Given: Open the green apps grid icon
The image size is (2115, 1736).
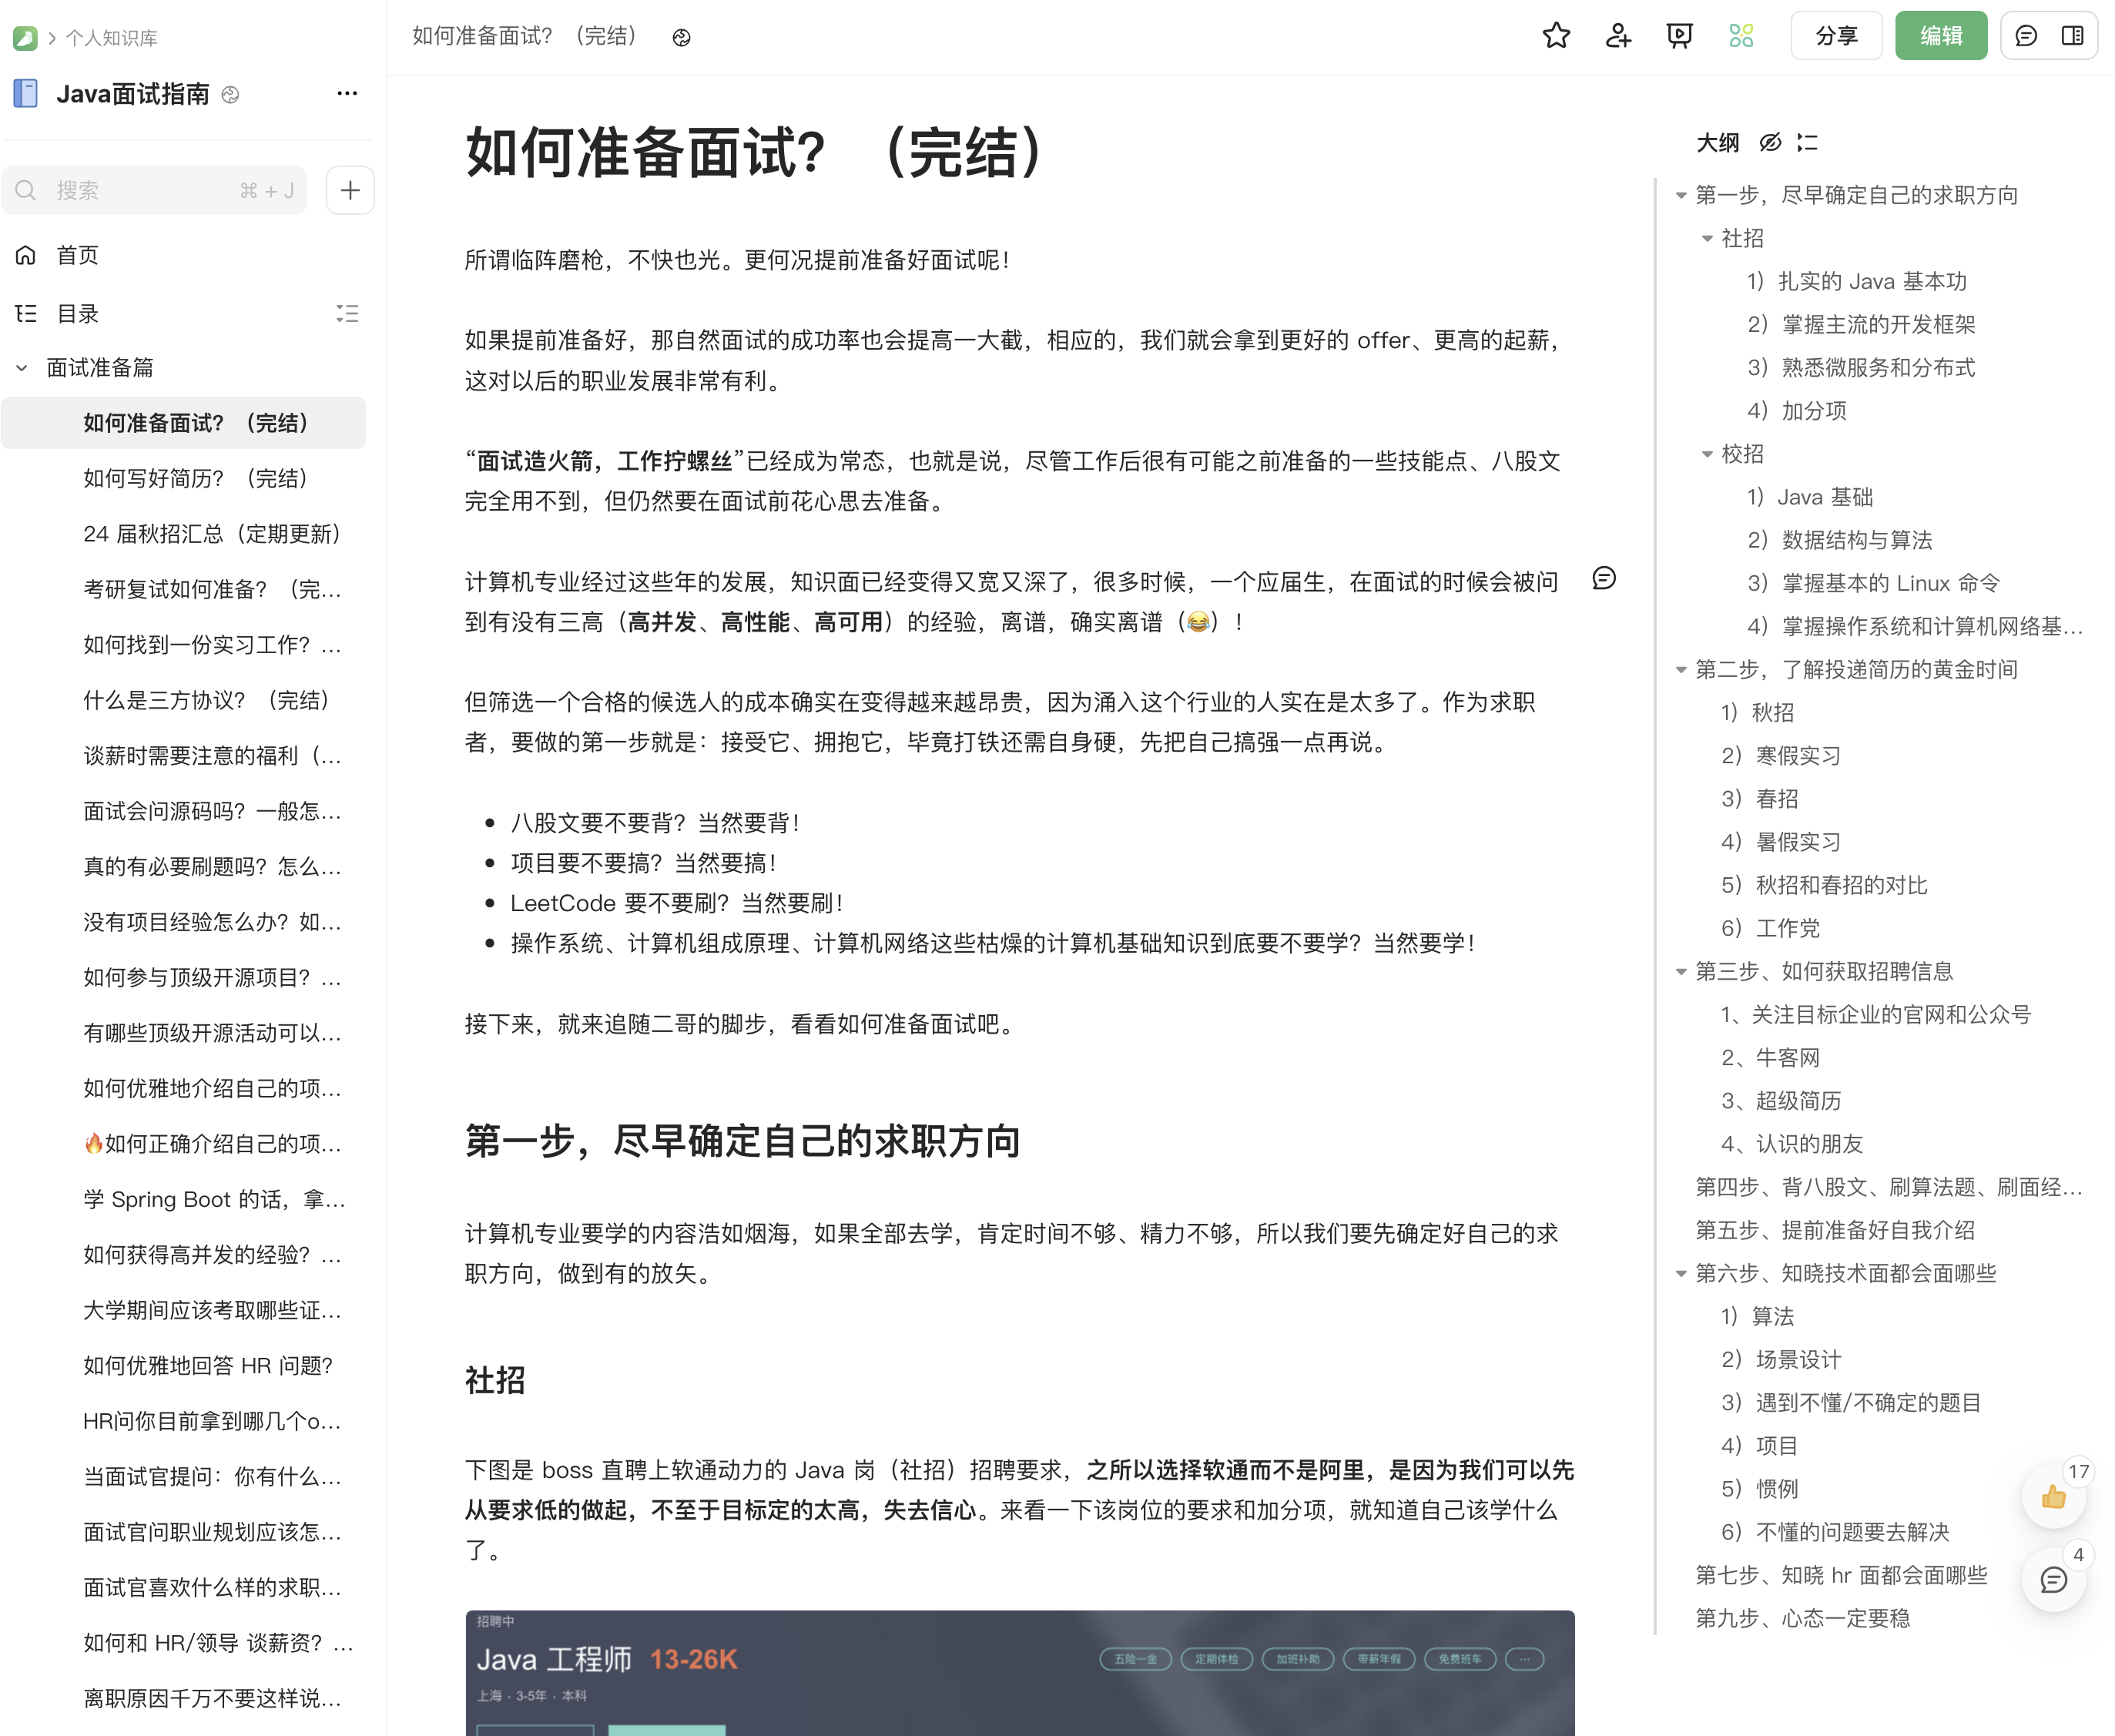Looking at the screenshot, I should [1741, 36].
